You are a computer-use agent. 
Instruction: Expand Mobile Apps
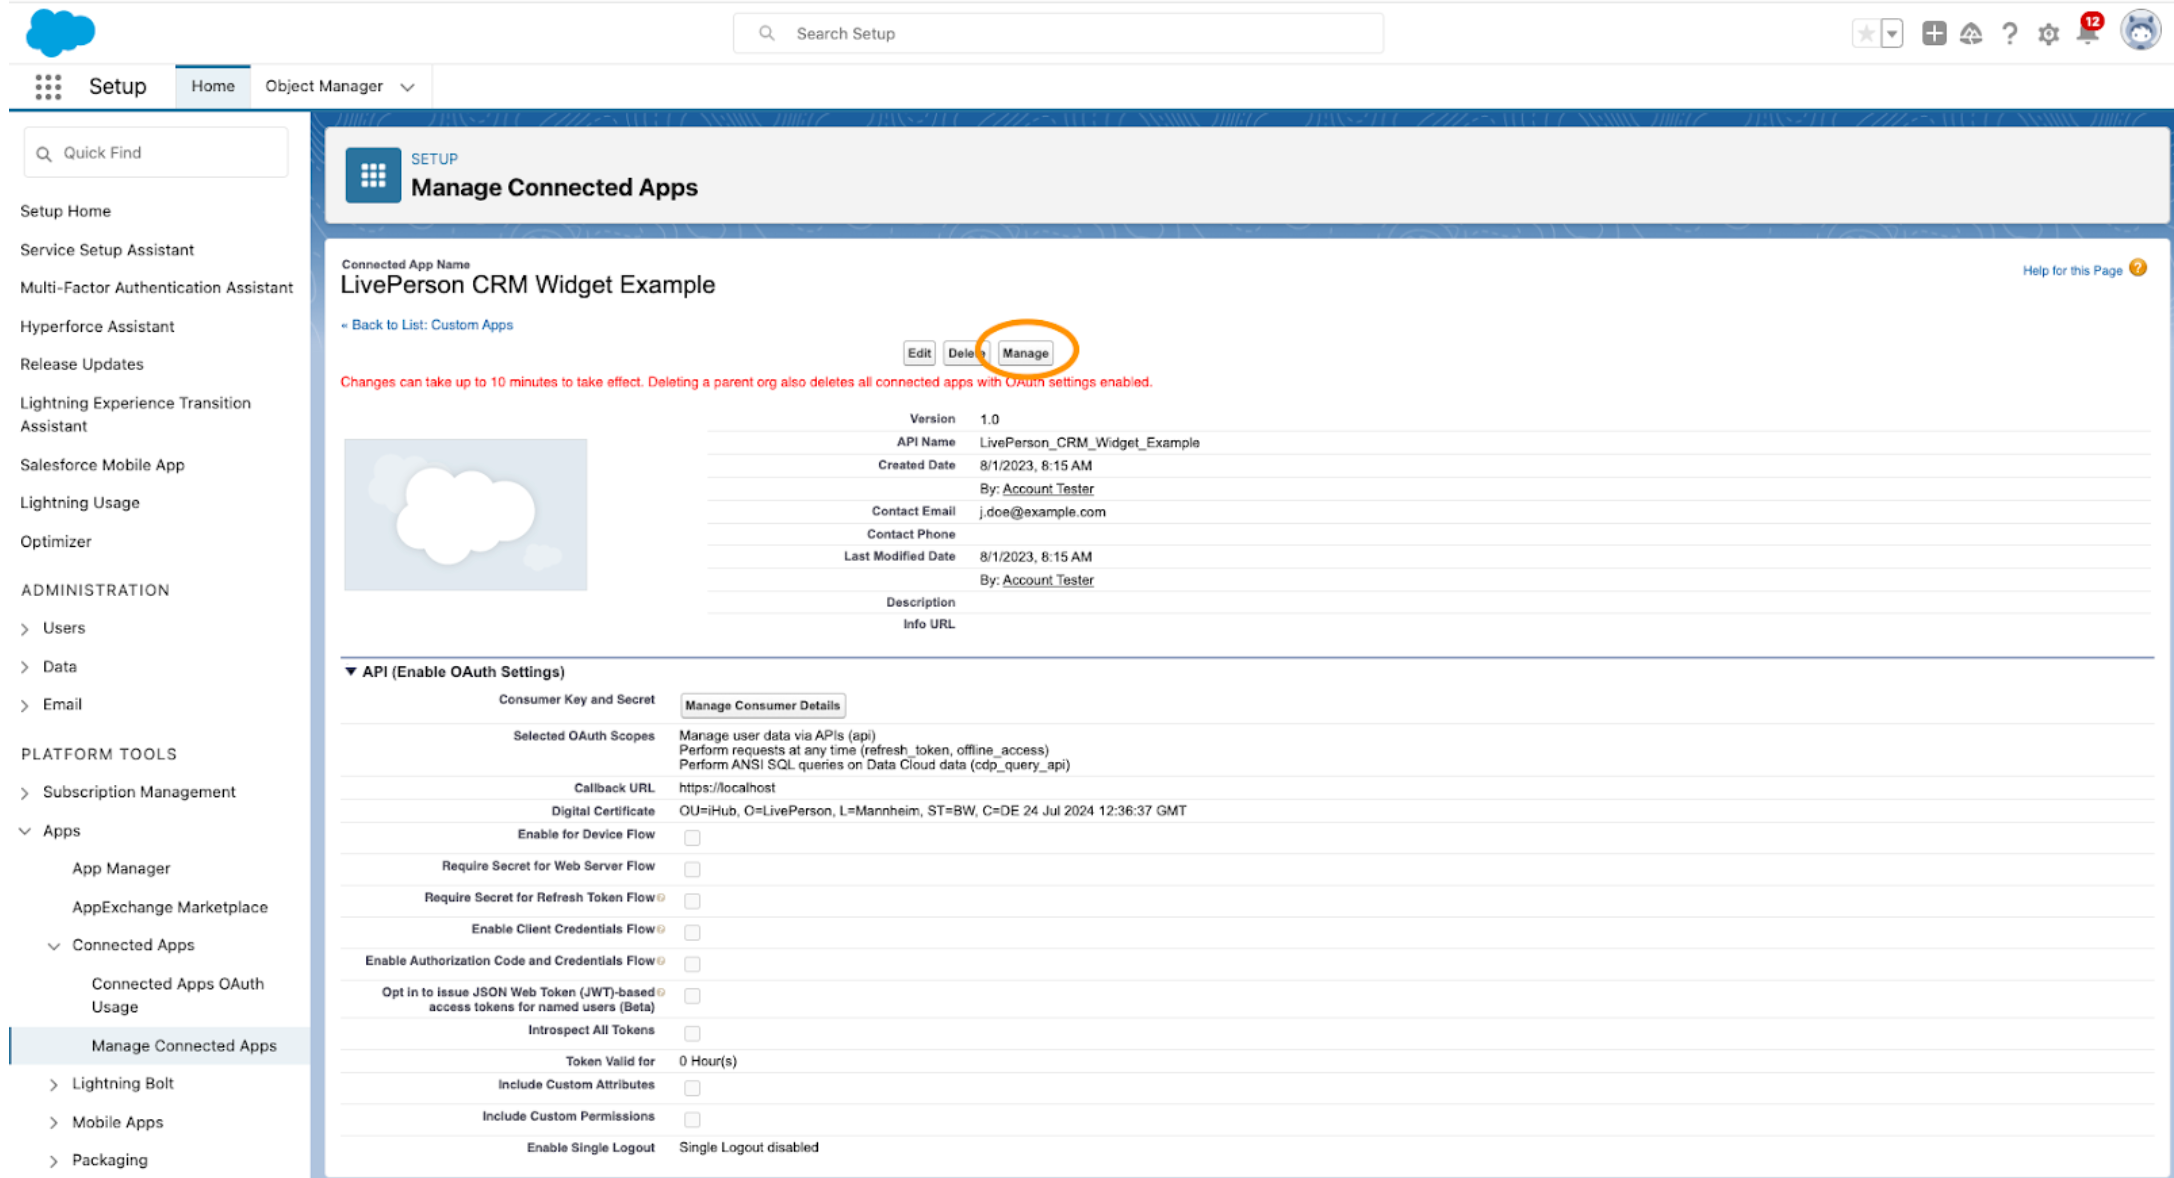pos(54,1123)
